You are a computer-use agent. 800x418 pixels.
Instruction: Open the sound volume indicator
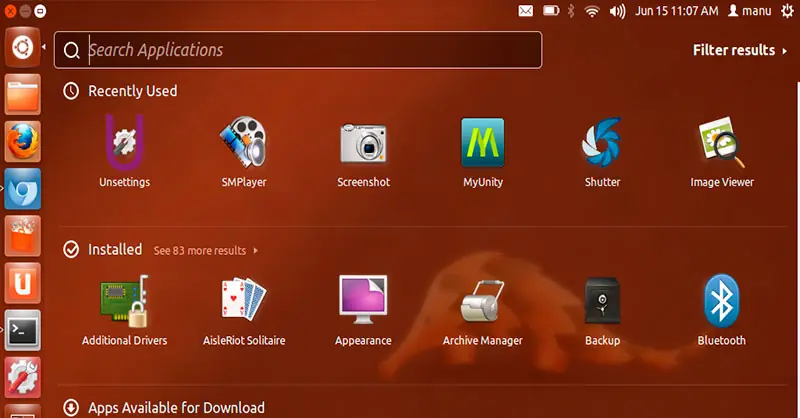click(x=617, y=11)
